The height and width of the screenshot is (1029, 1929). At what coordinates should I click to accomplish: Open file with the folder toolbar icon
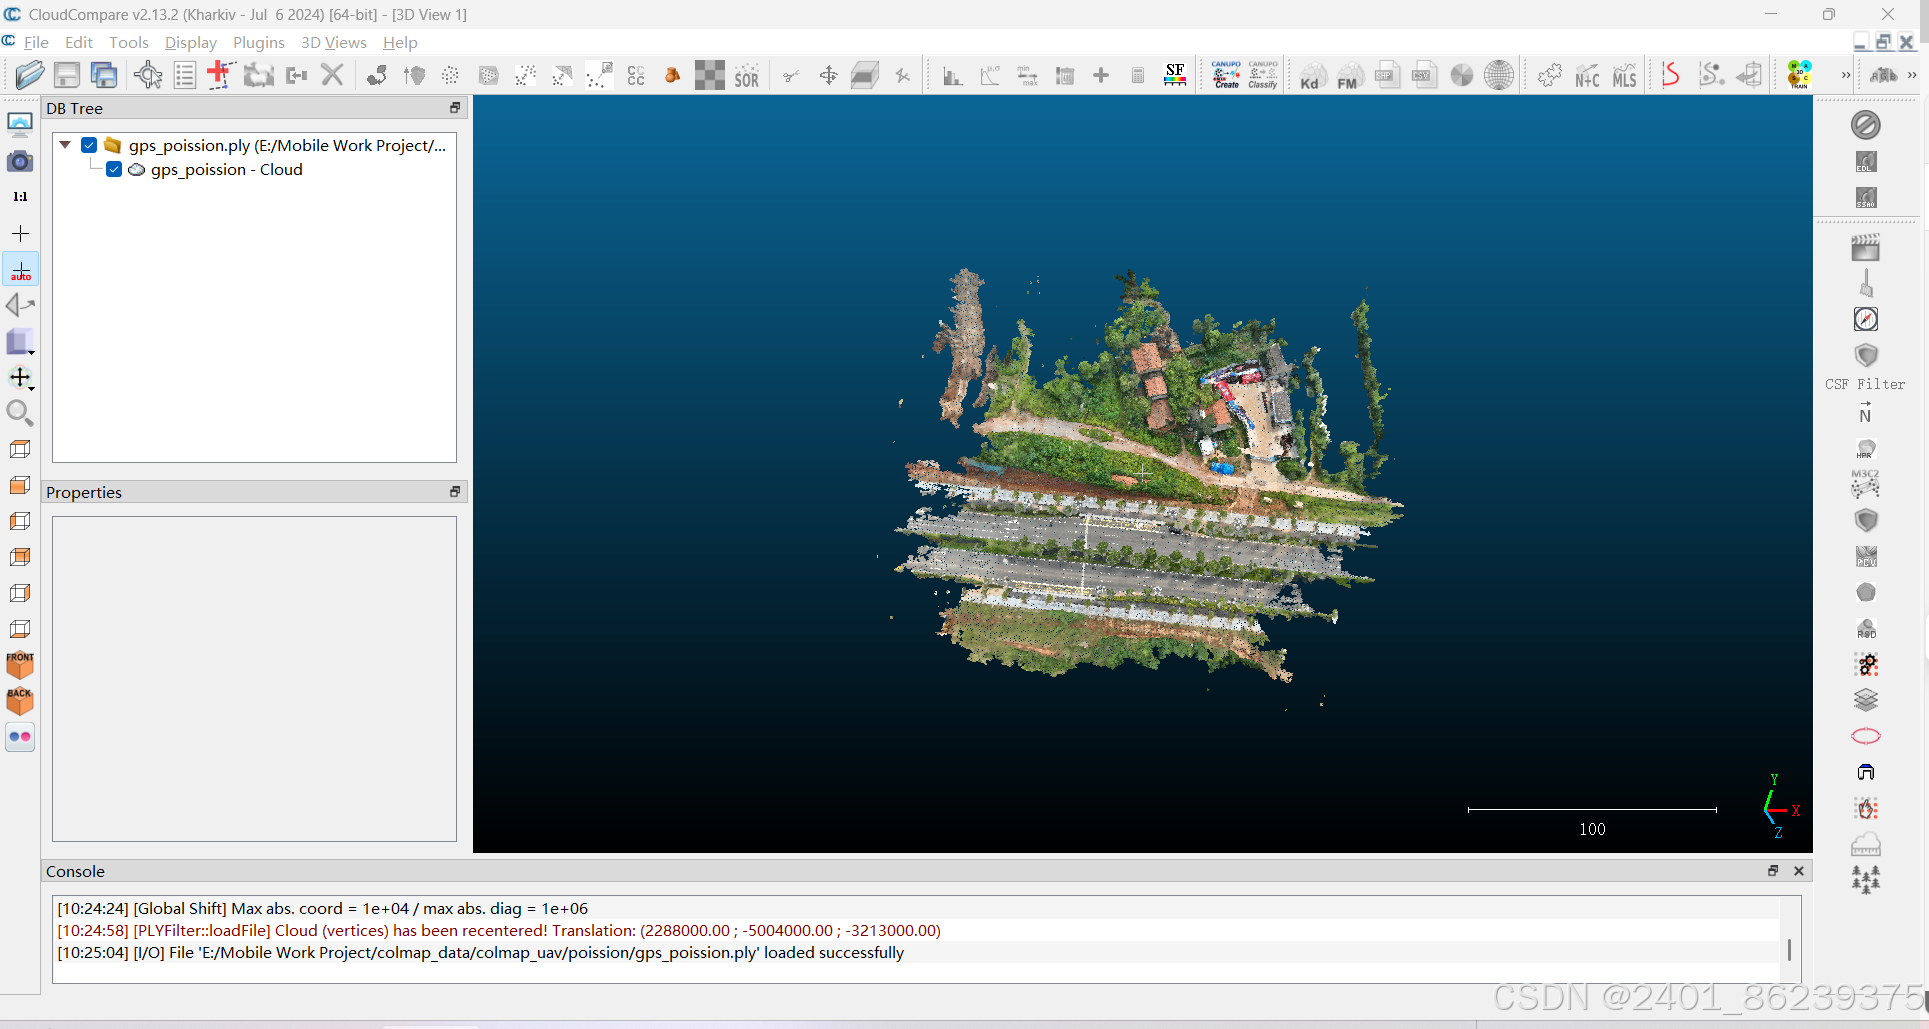[x=30, y=75]
